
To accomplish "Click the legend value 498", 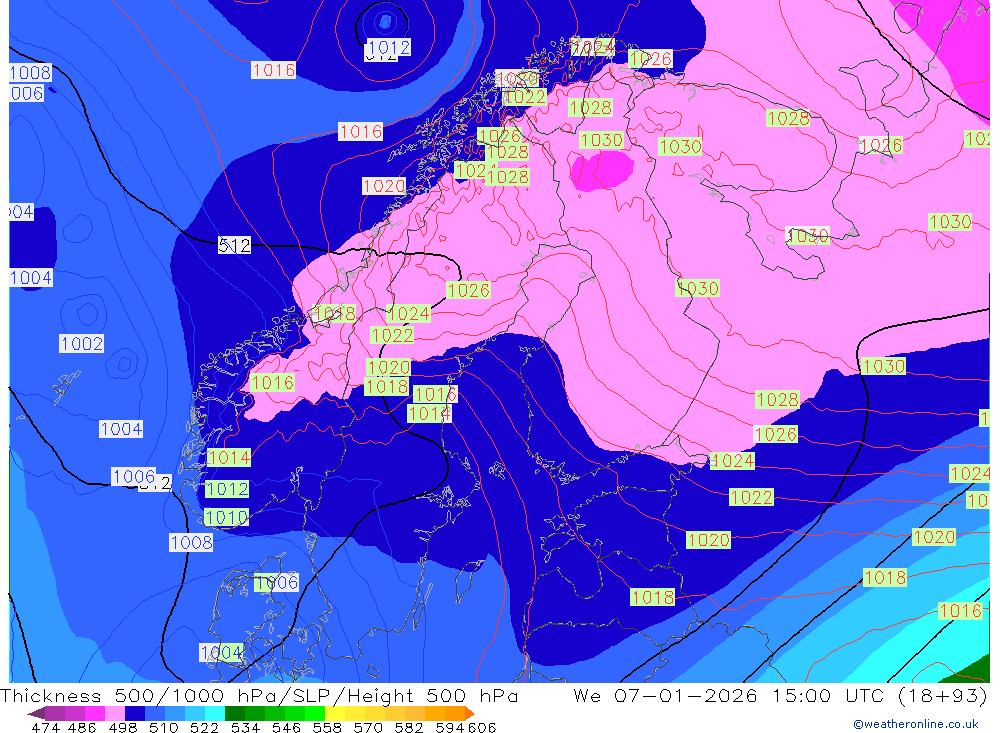I will [122, 727].
